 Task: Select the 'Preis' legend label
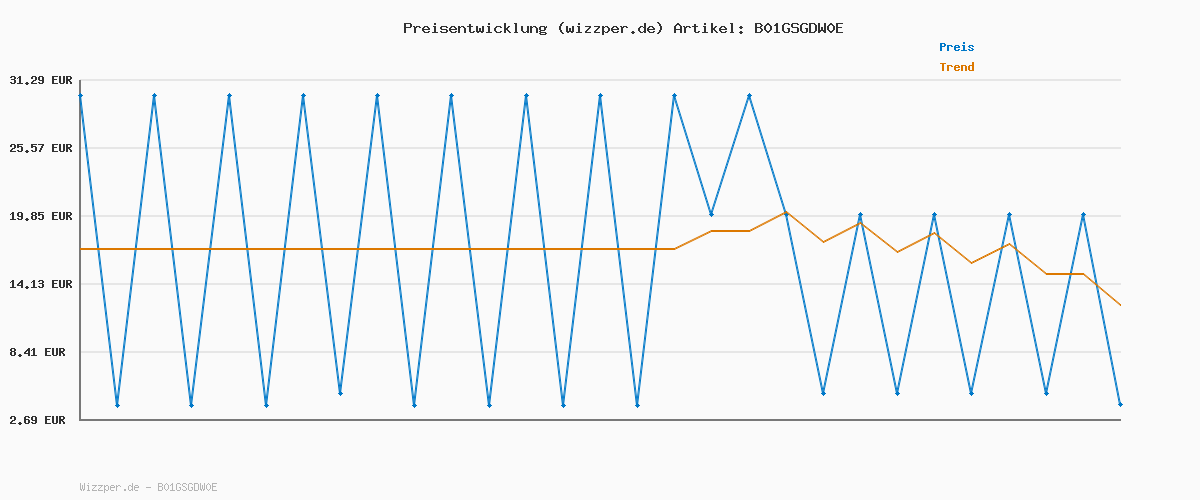click(x=956, y=47)
